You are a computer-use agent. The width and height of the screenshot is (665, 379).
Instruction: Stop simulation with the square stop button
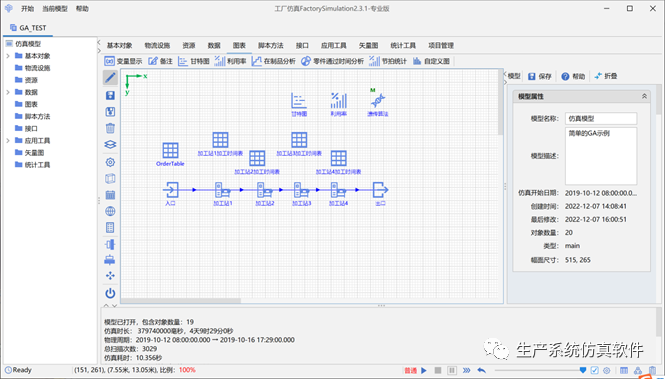[438, 371]
